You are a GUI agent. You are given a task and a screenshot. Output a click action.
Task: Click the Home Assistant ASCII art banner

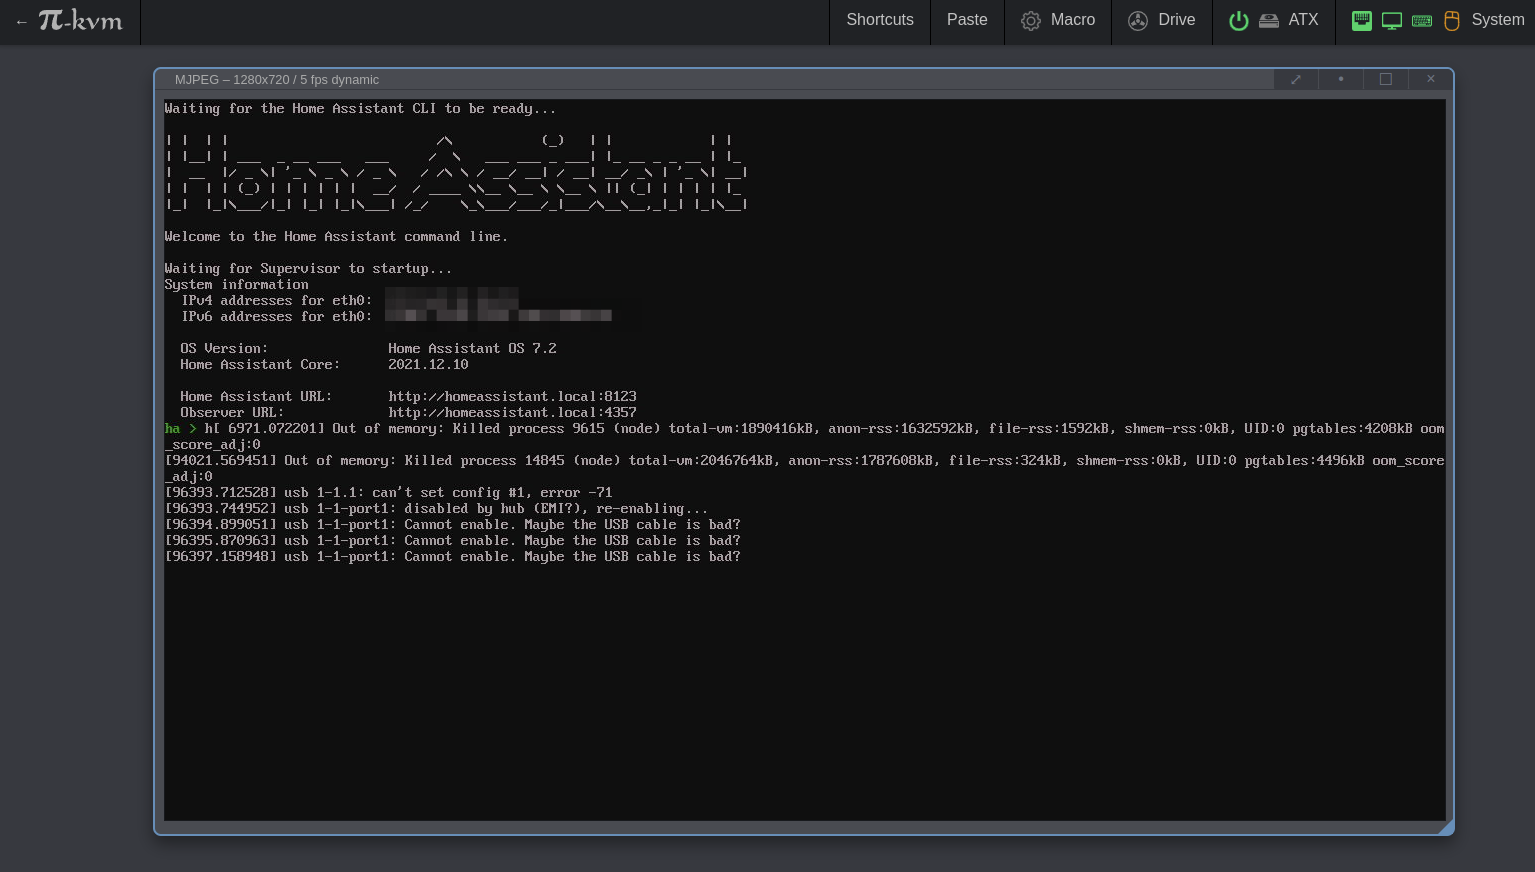click(x=456, y=172)
